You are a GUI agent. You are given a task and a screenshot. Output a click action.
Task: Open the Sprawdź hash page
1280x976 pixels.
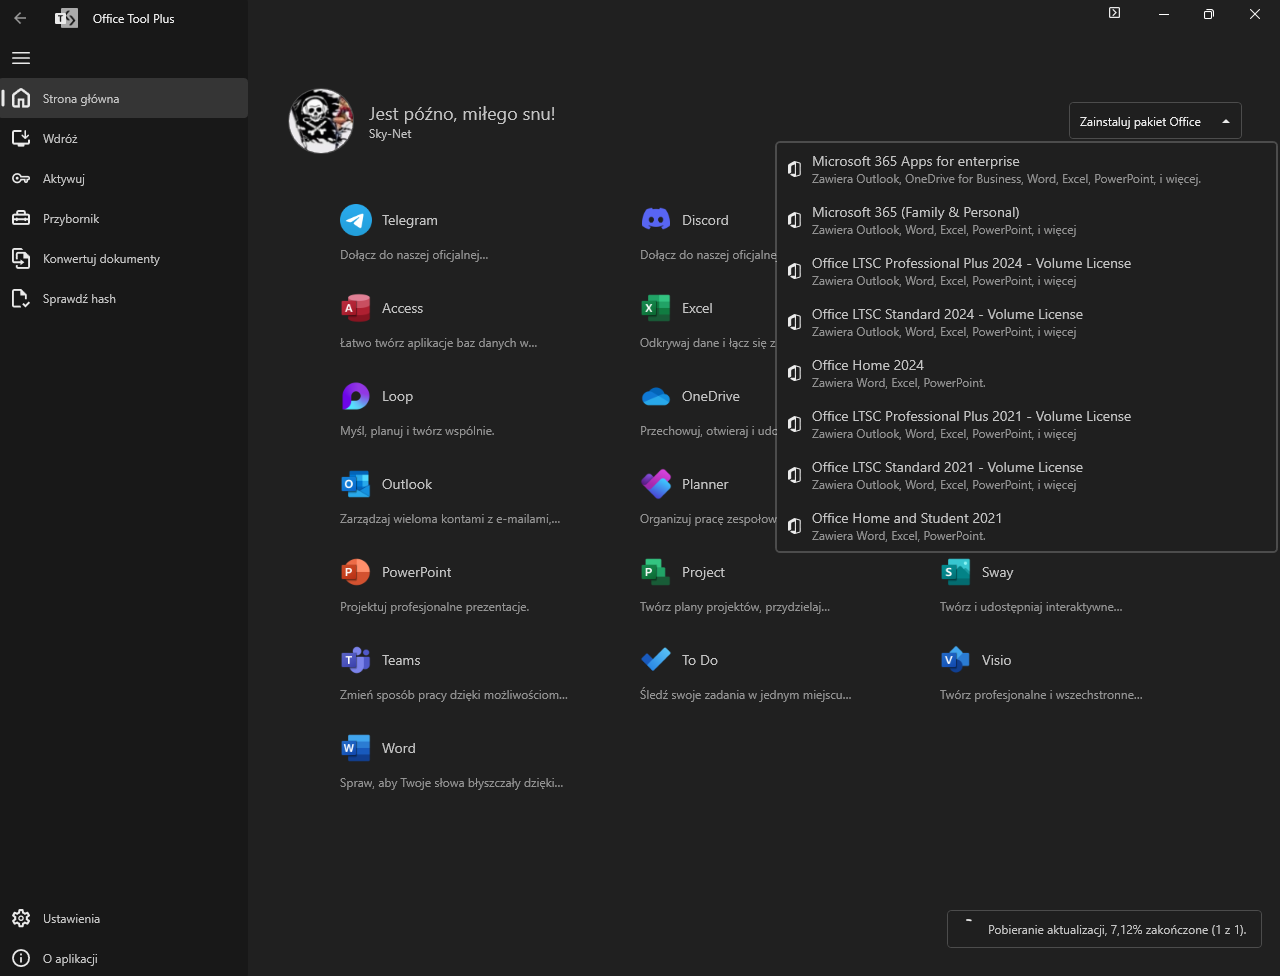(x=124, y=298)
